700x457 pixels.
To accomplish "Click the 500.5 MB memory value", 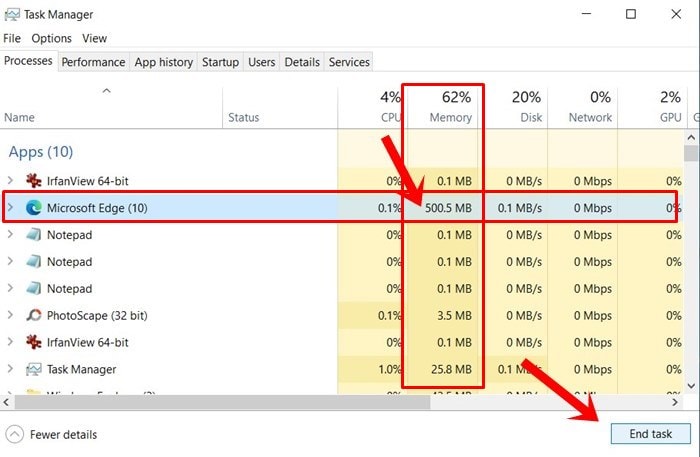I will click(x=448, y=208).
